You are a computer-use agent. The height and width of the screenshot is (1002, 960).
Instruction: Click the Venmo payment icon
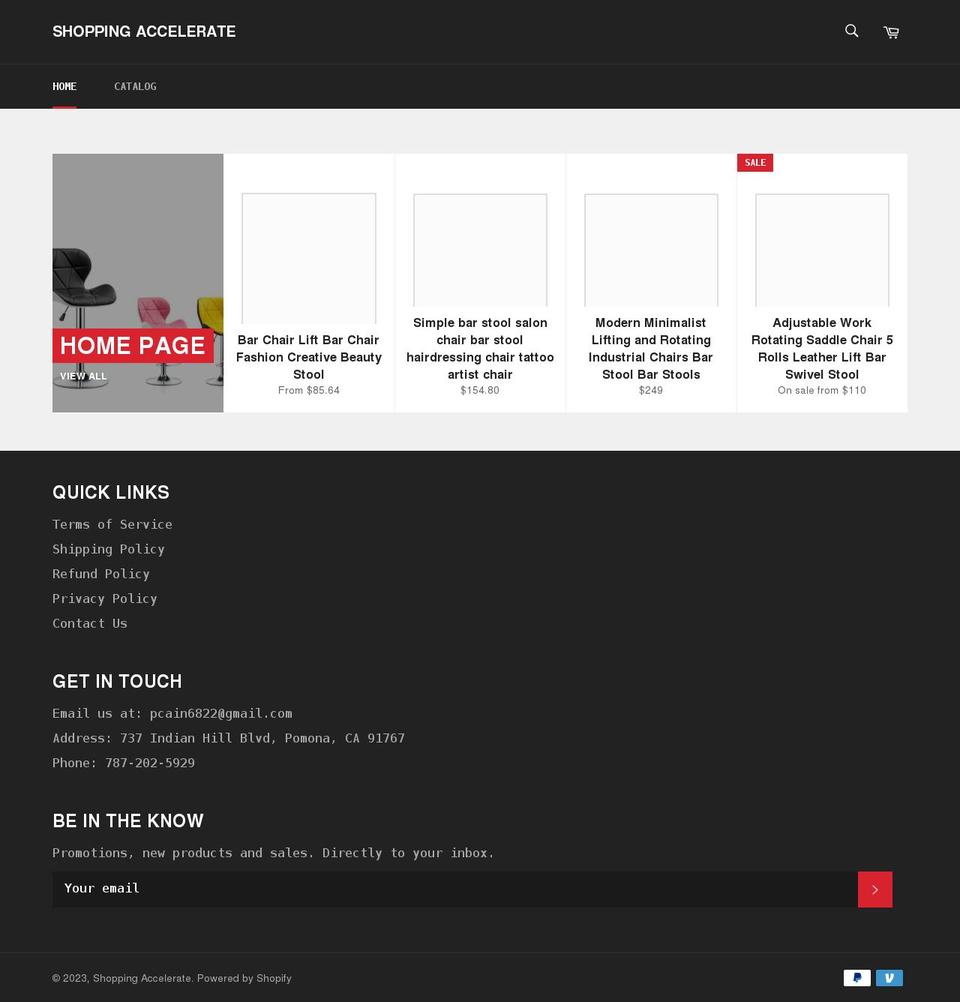click(889, 978)
